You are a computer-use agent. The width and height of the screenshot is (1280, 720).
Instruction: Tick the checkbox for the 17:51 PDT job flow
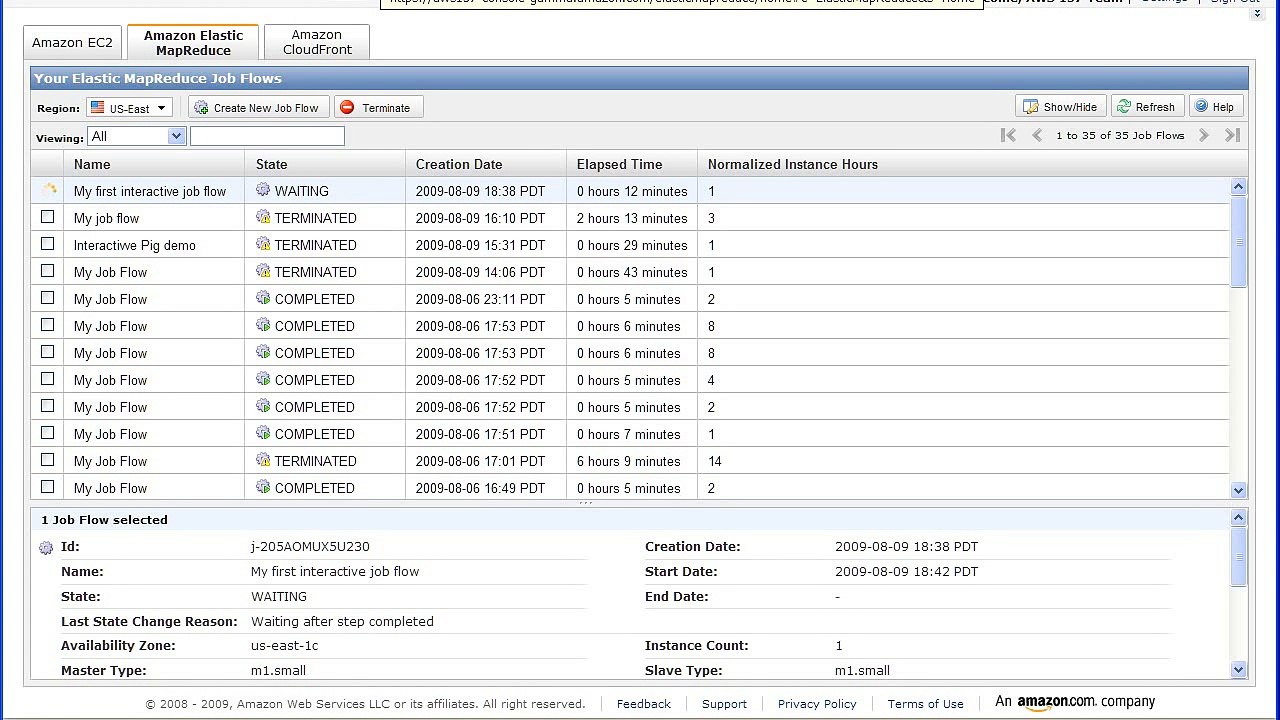click(x=47, y=433)
